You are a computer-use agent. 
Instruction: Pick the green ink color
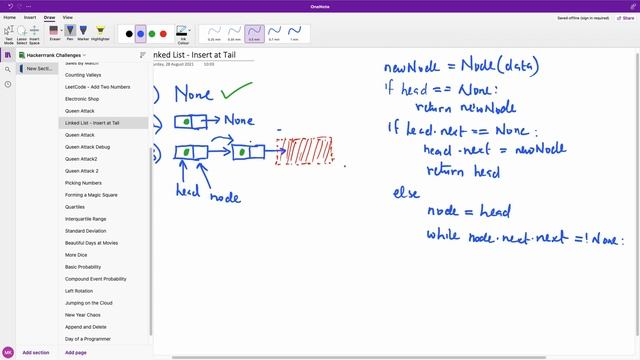(152, 34)
